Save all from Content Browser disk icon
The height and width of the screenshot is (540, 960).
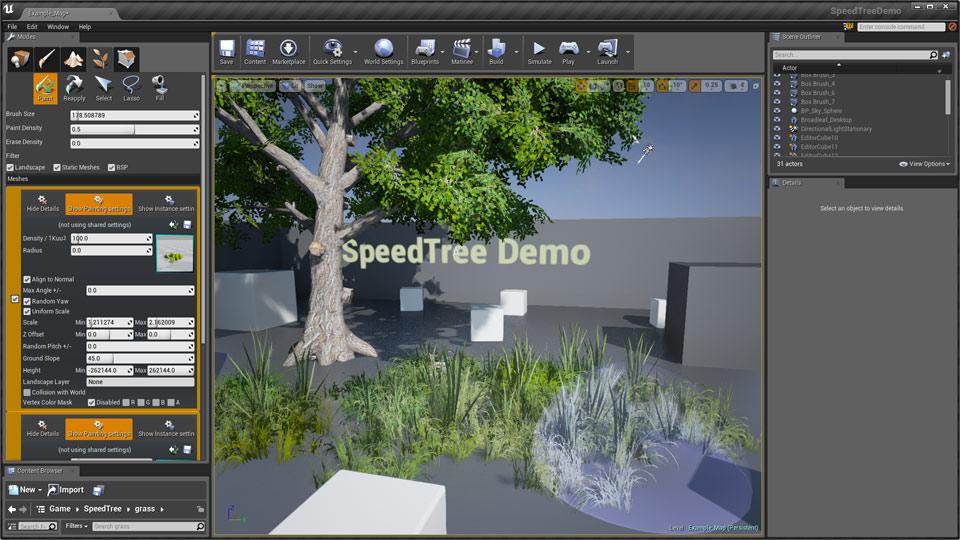point(98,490)
